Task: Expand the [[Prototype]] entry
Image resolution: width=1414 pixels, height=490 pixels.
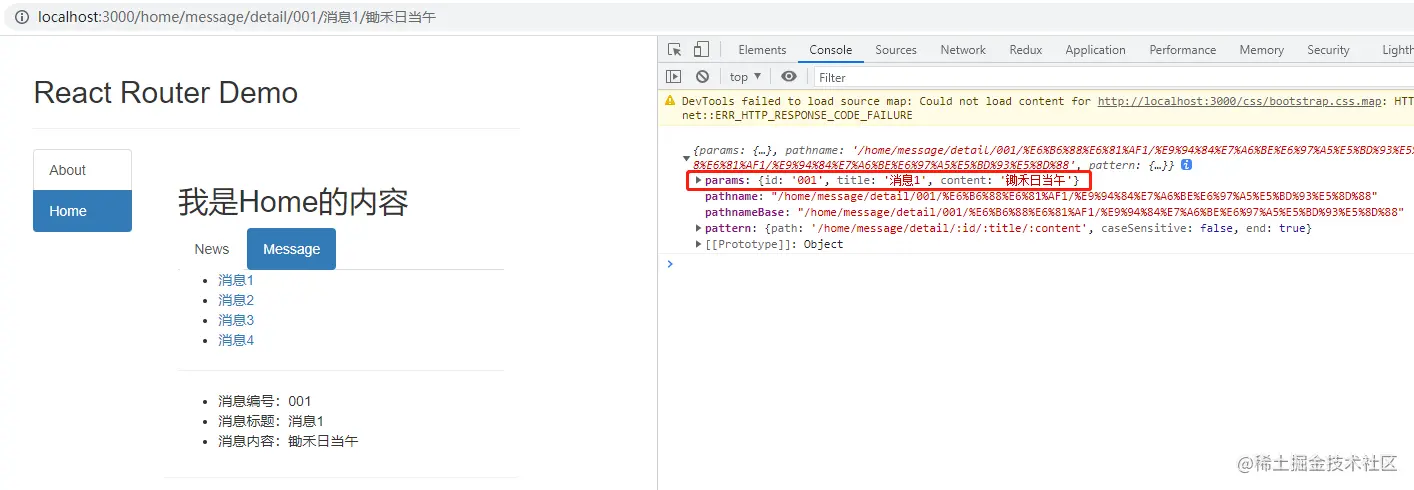Action: point(699,244)
